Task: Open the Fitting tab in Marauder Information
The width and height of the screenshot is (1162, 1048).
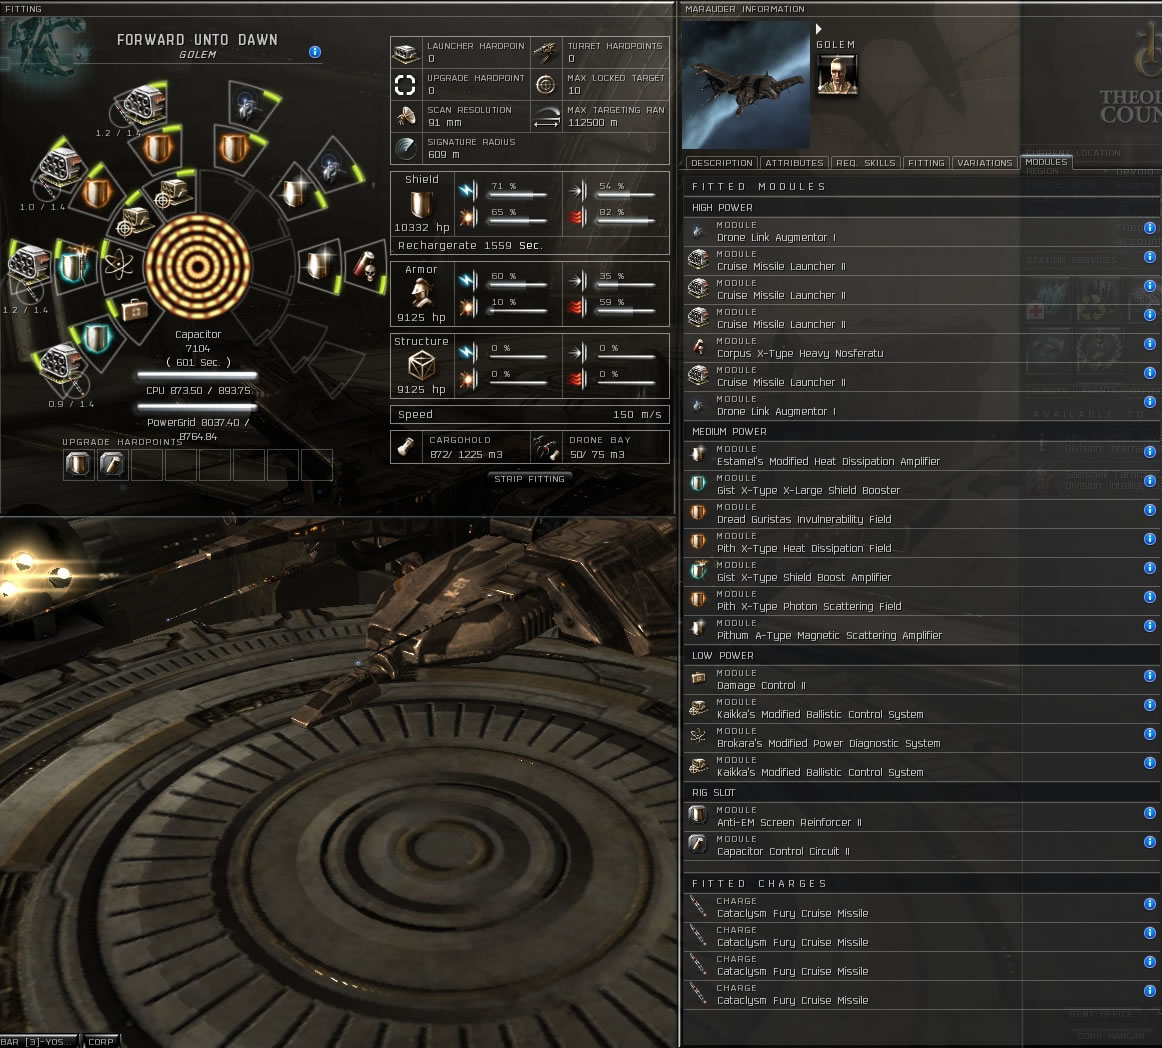Action: 926,163
